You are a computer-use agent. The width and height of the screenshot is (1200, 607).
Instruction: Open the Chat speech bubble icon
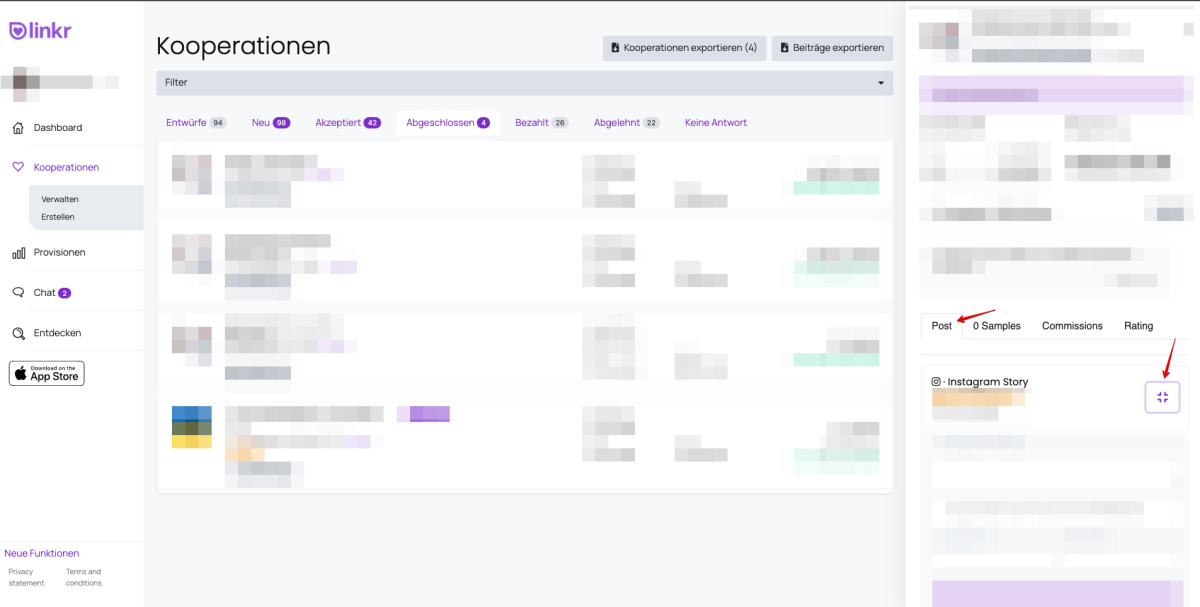point(18,293)
